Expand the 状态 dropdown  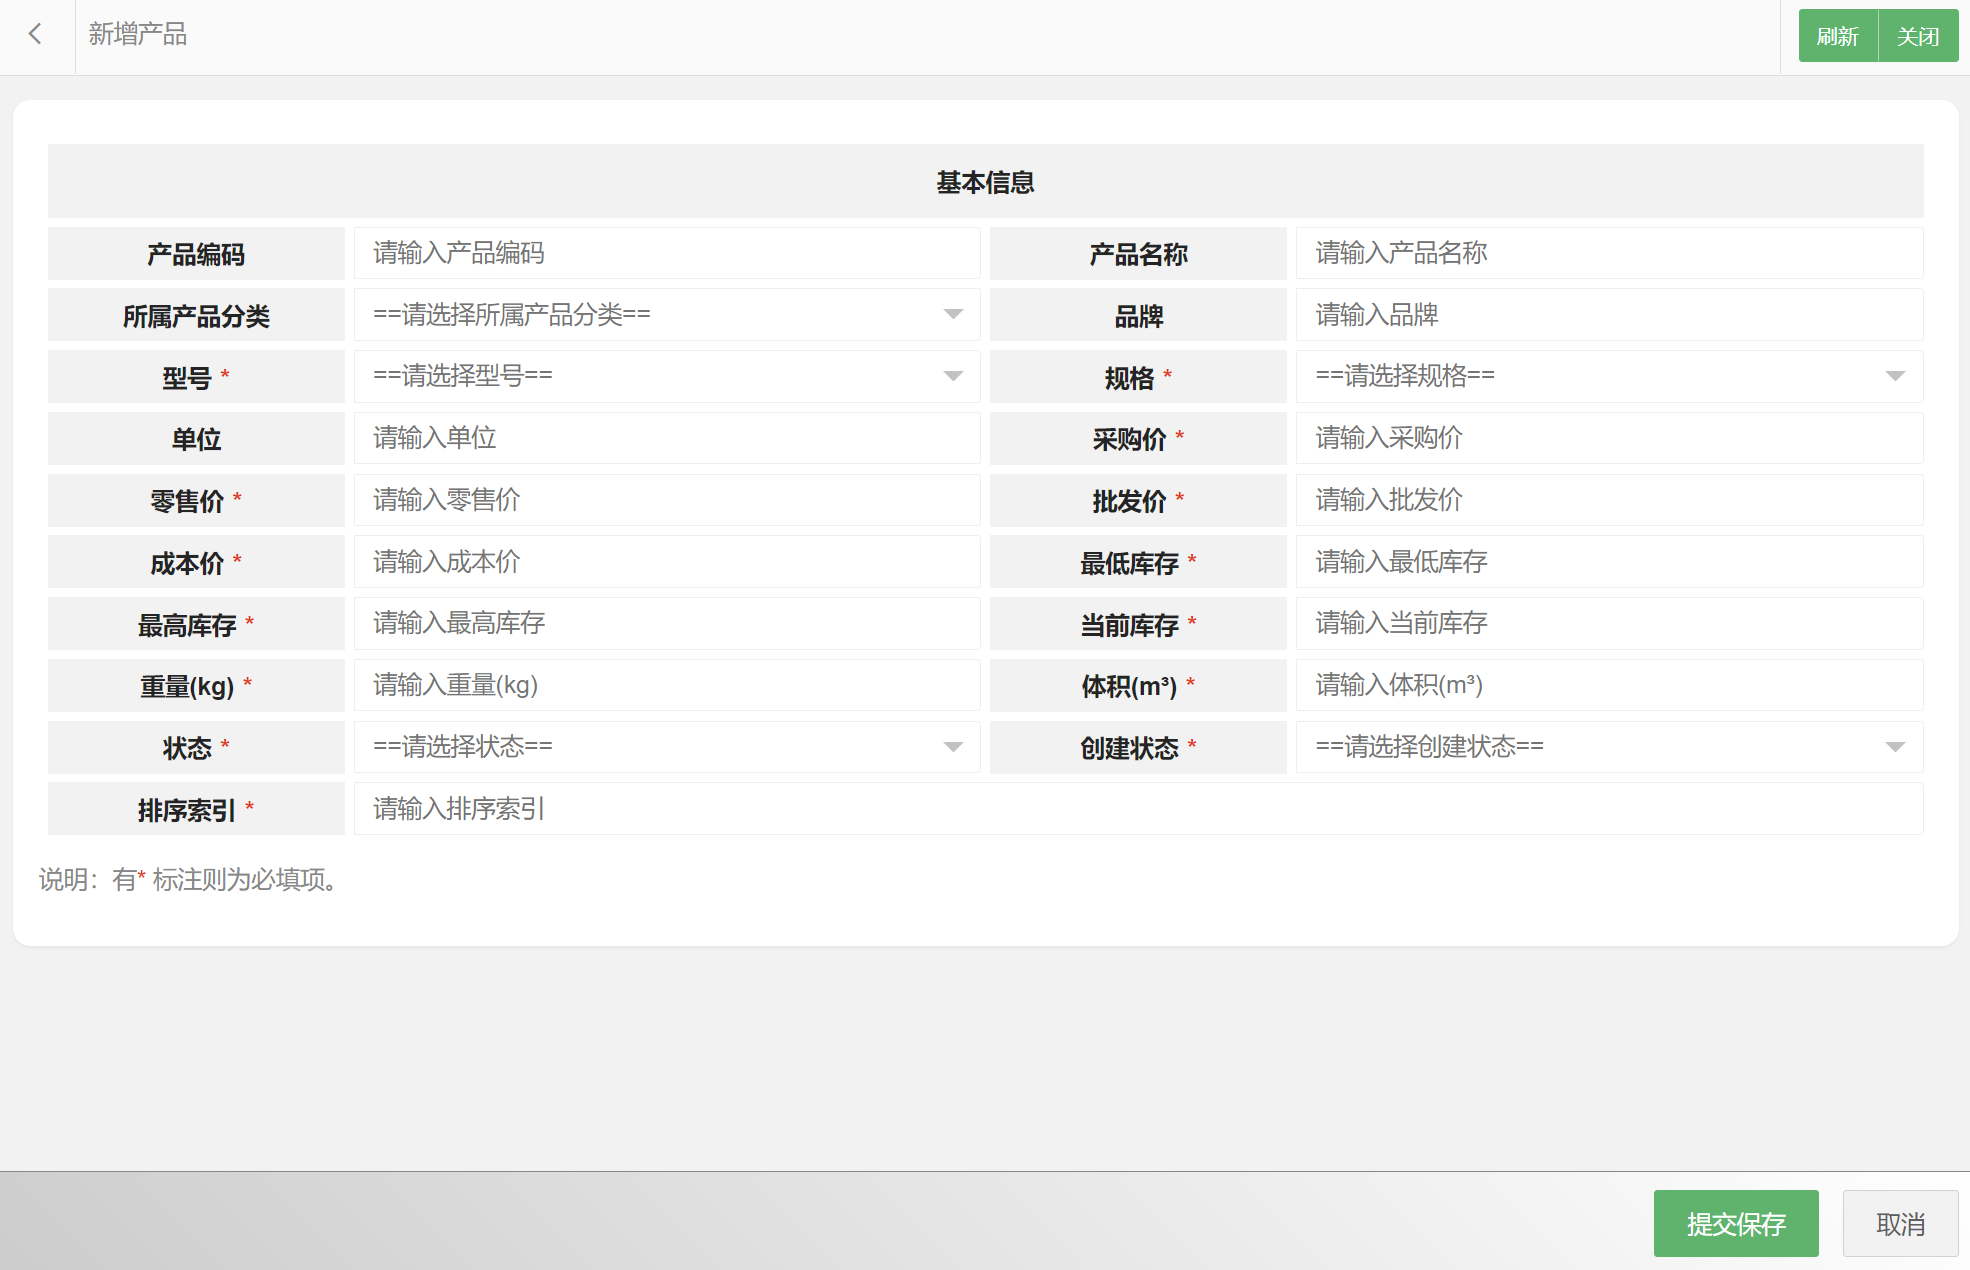667,747
